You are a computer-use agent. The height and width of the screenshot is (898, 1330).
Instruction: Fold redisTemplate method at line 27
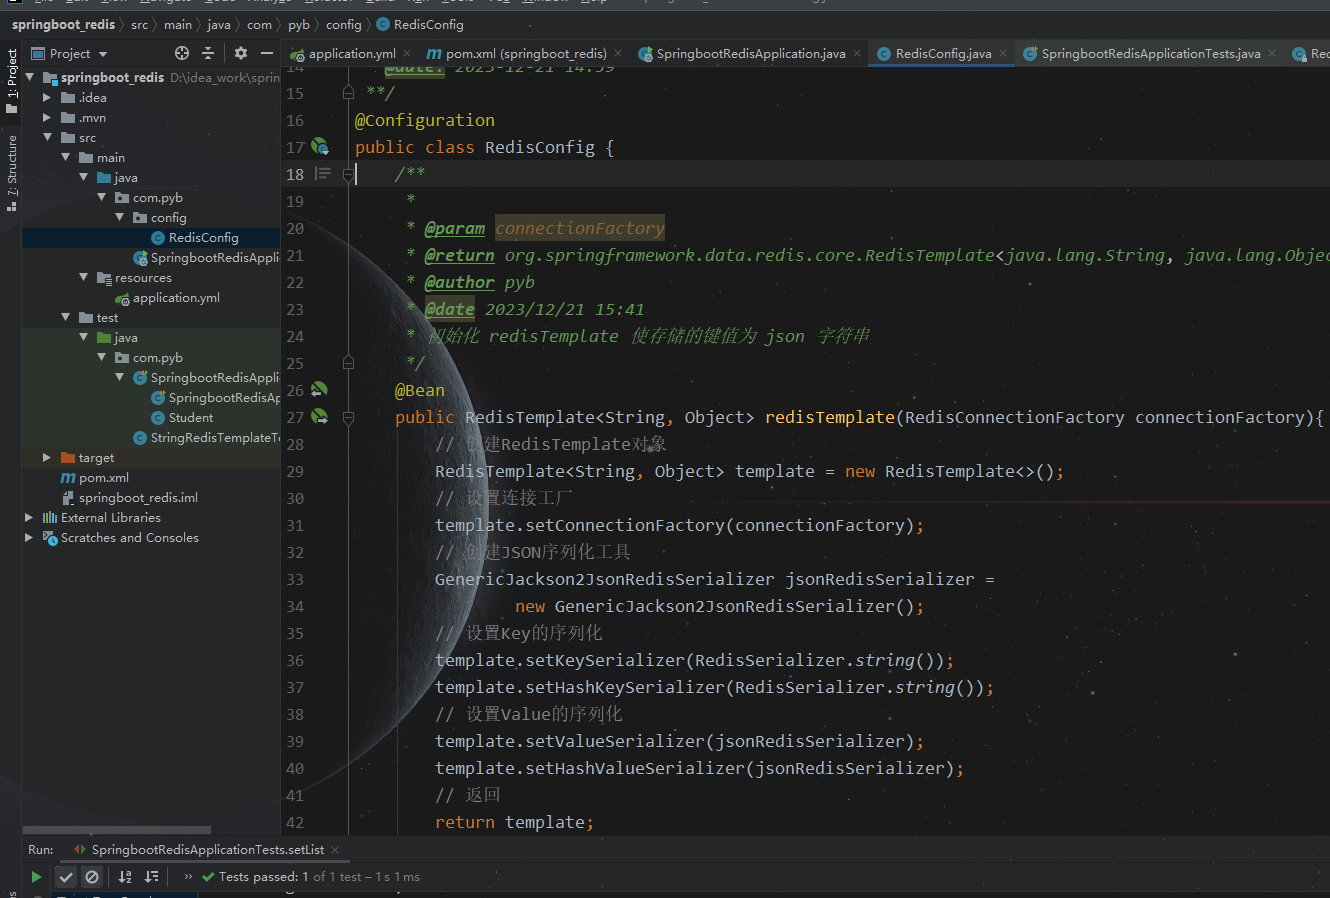[348, 417]
